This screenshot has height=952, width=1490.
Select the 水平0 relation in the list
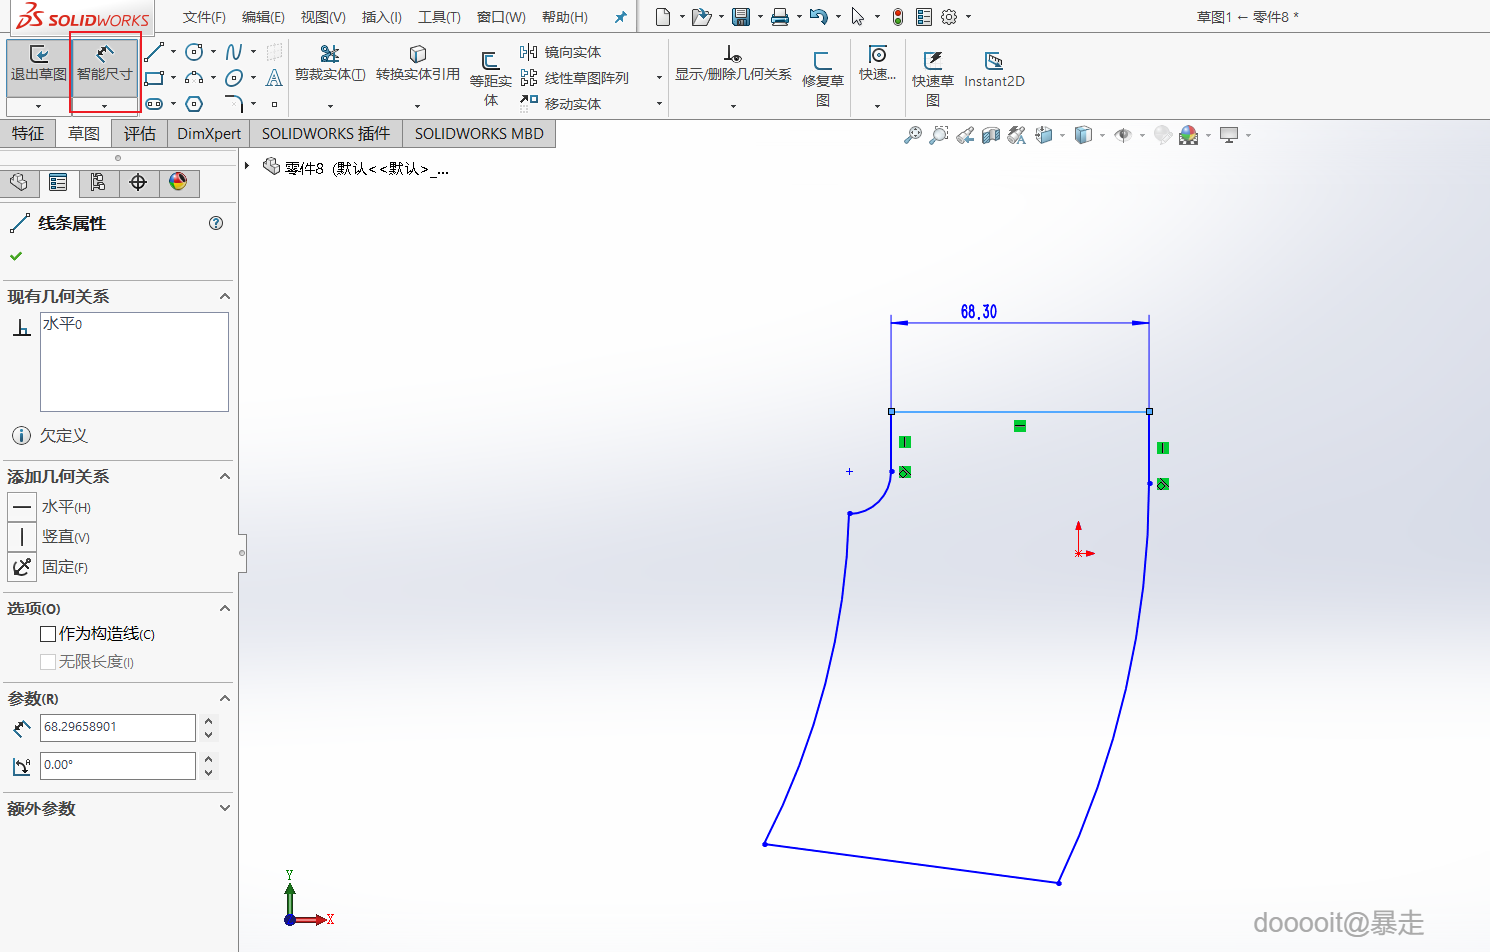[x=62, y=324]
